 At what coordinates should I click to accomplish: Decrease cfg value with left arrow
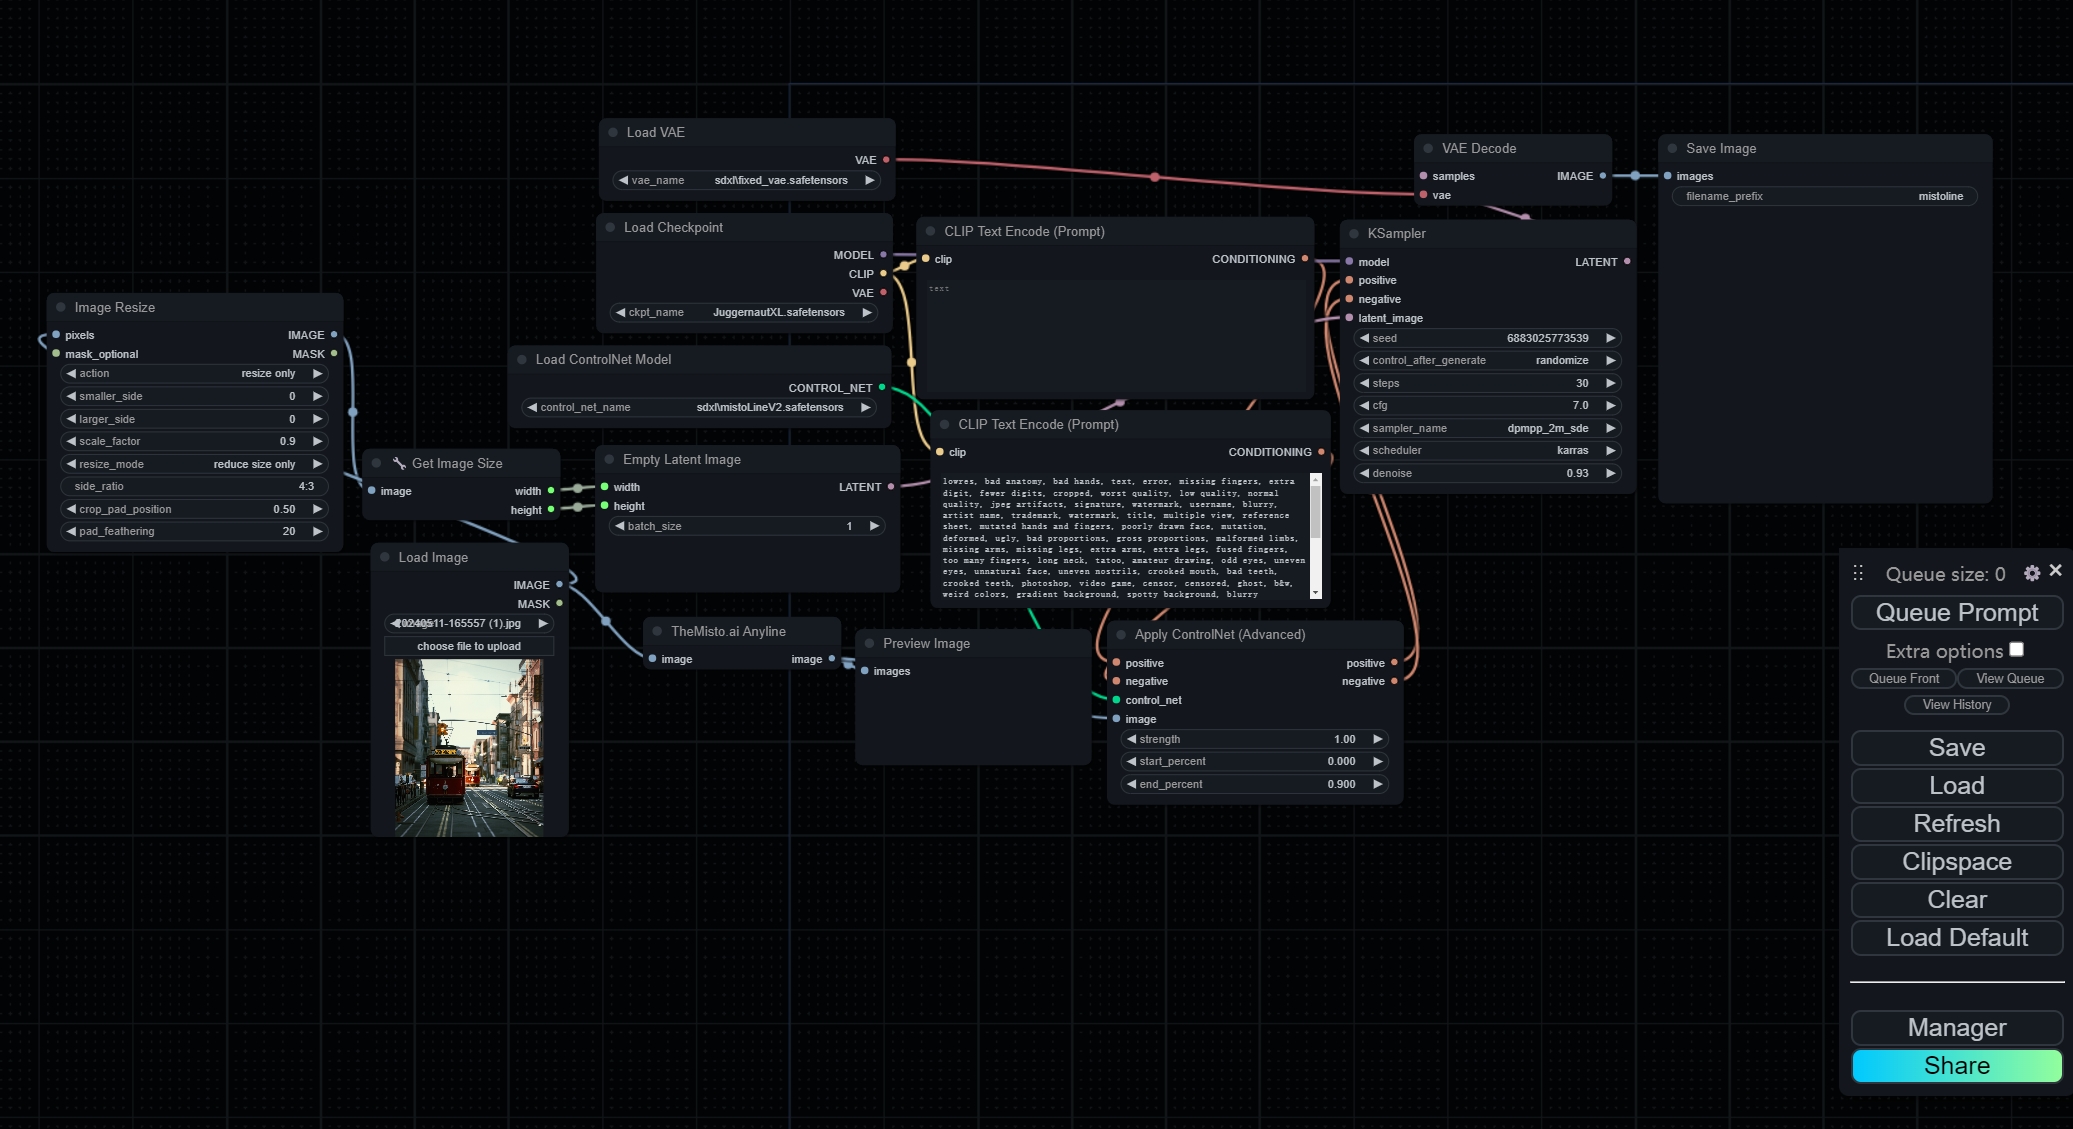(x=1364, y=405)
